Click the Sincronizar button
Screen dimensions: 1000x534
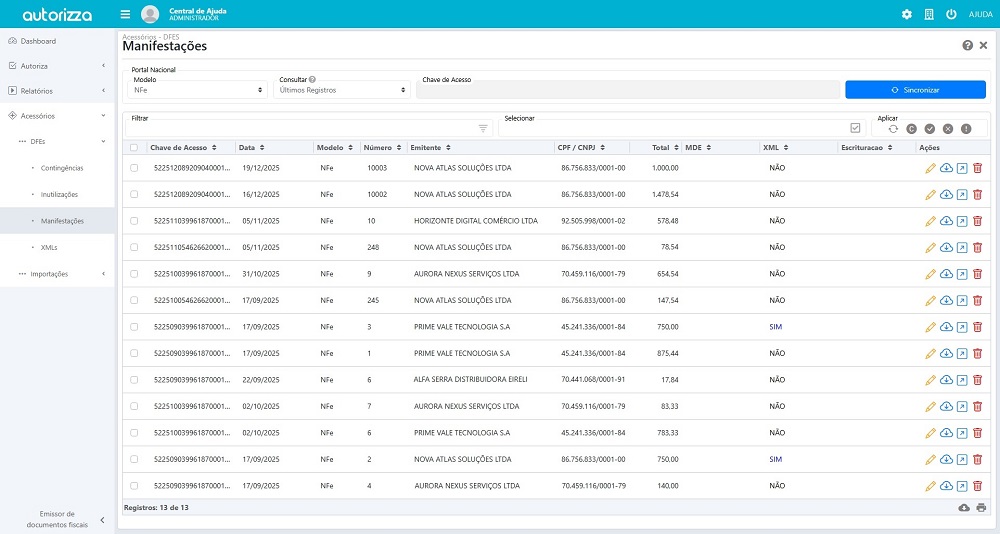point(915,90)
